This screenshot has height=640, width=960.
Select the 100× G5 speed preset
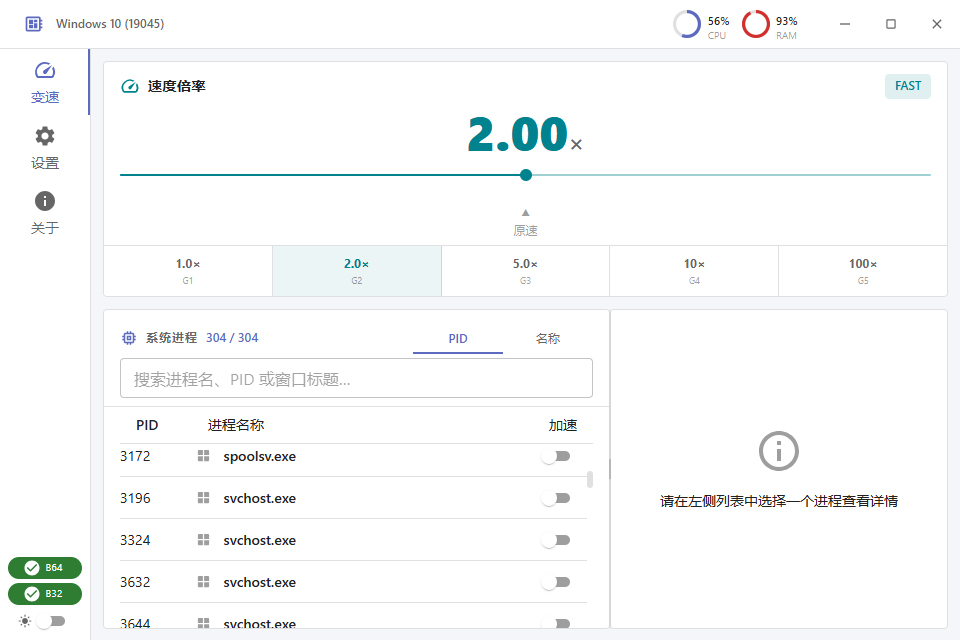point(863,271)
